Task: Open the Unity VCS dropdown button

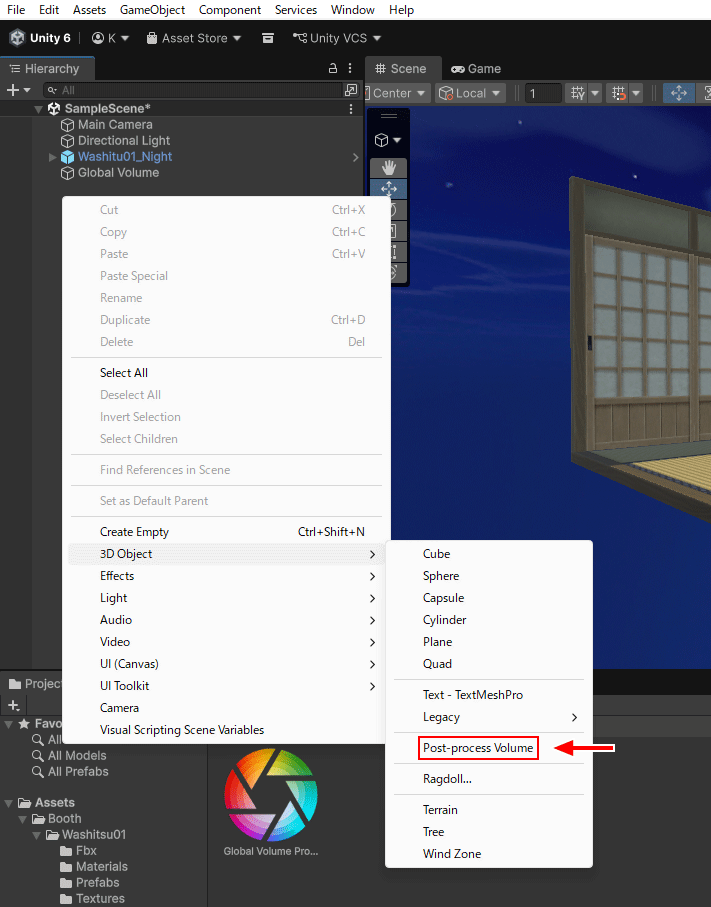Action: pos(337,38)
